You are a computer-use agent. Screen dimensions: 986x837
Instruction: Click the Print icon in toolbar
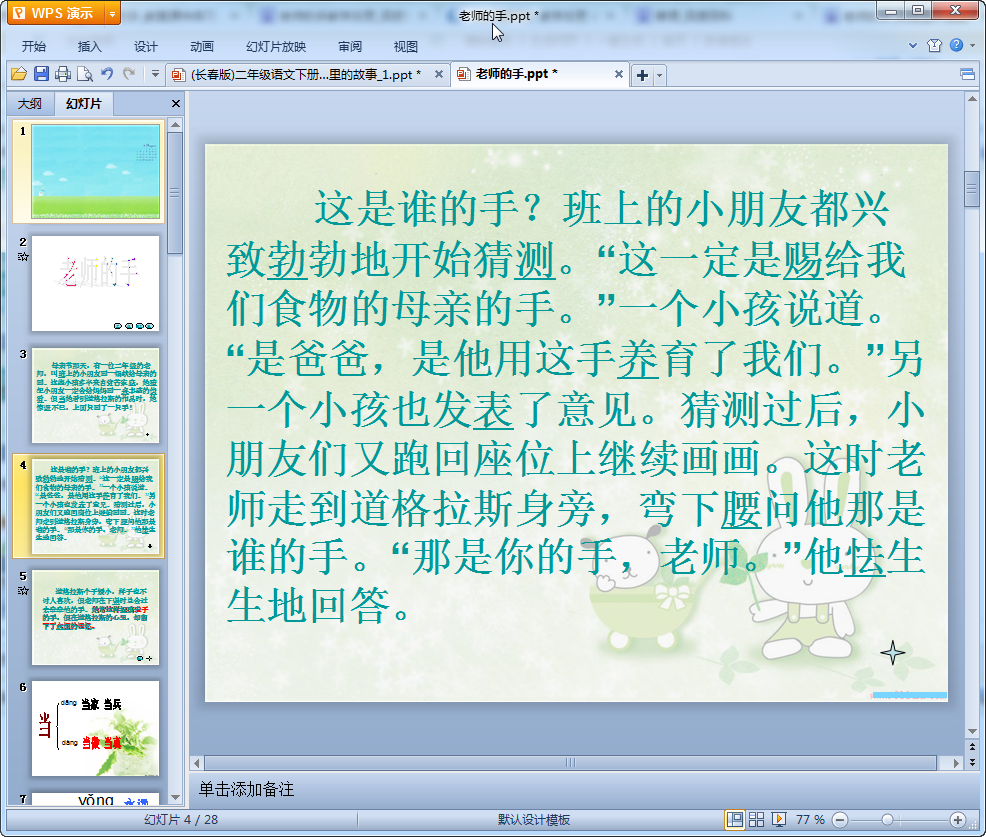[63, 74]
